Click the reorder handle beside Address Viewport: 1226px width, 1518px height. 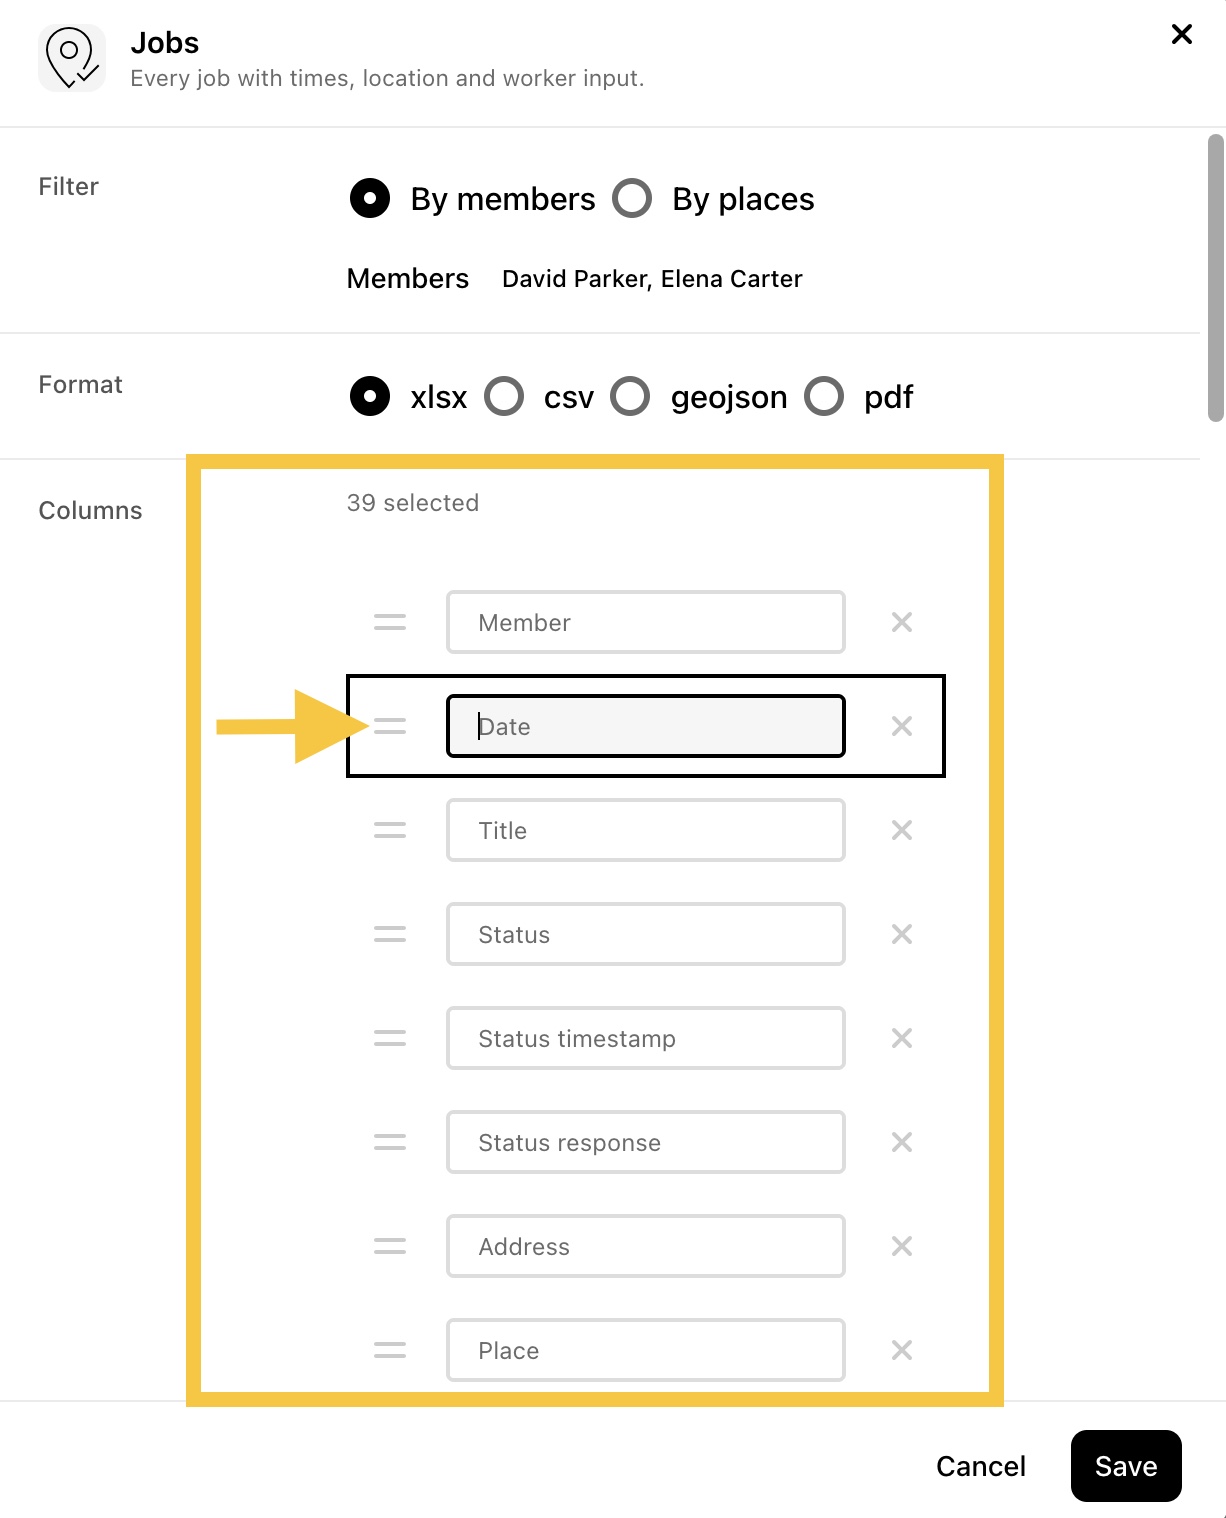(x=389, y=1246)
